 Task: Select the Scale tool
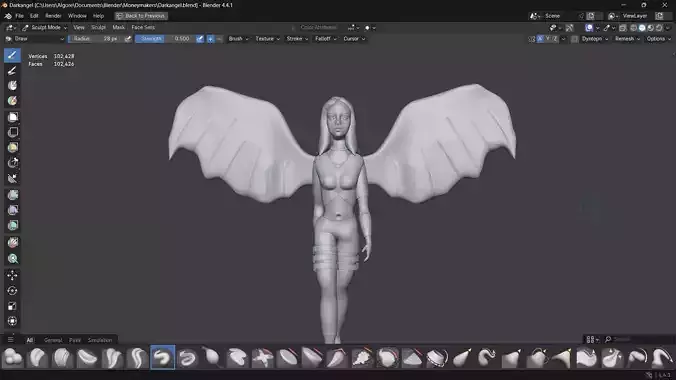pyautogui.click(x=12, y=306)
